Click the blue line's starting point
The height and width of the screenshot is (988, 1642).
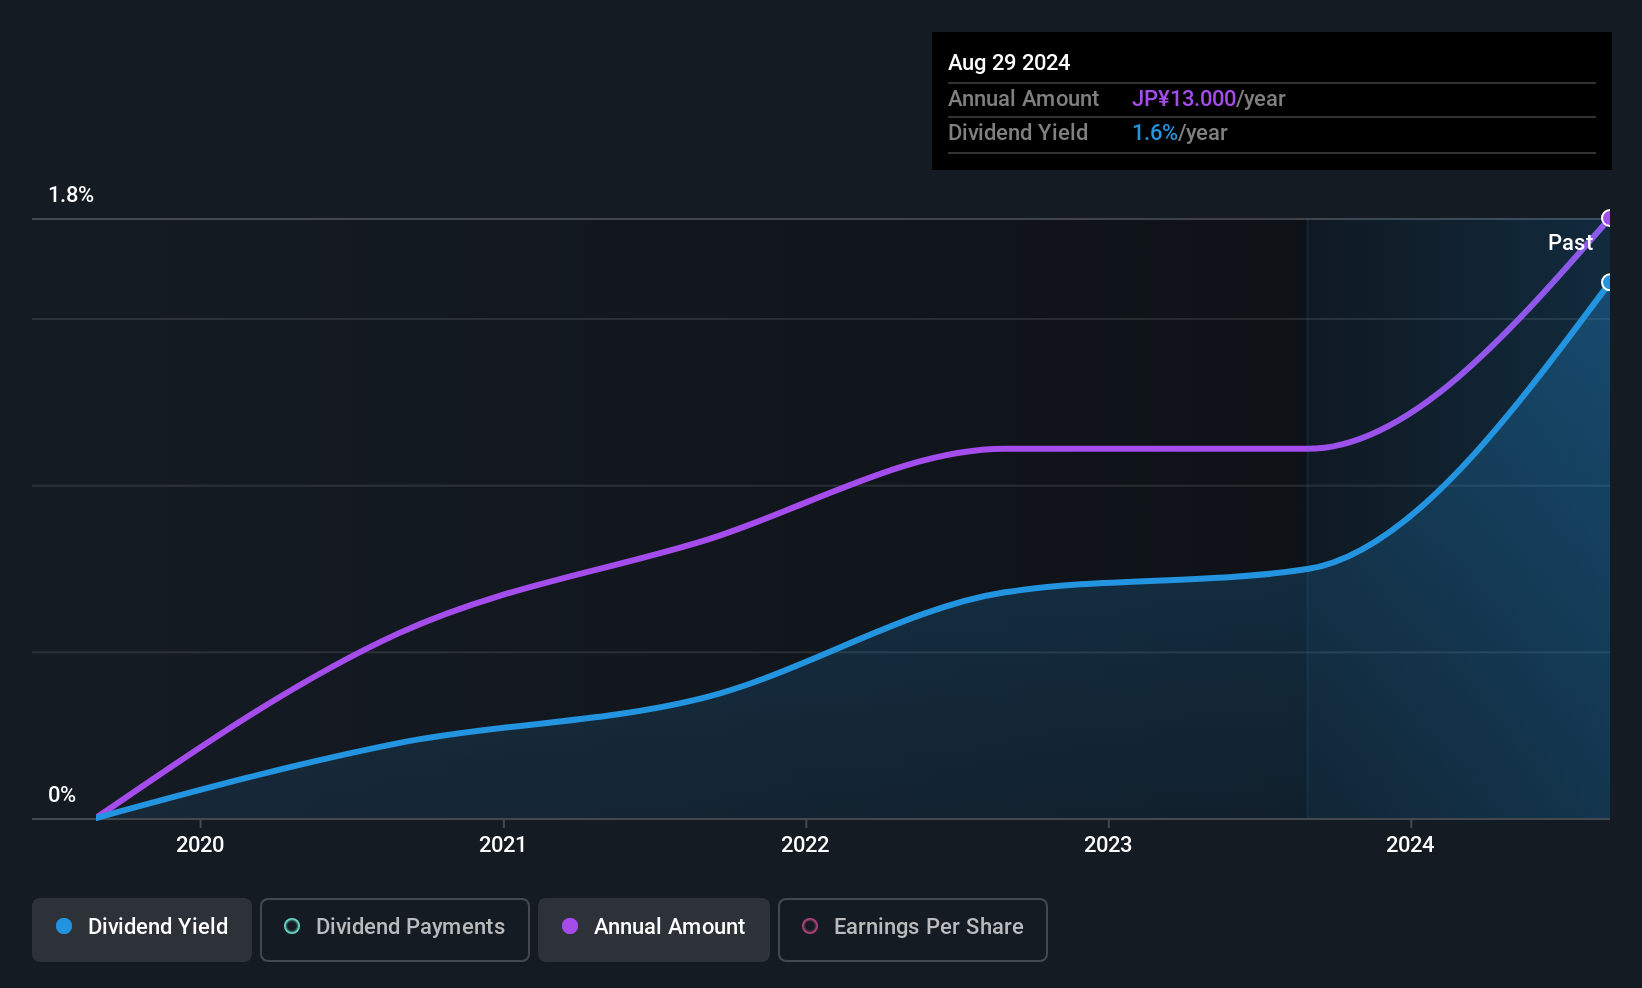[98, 817]
